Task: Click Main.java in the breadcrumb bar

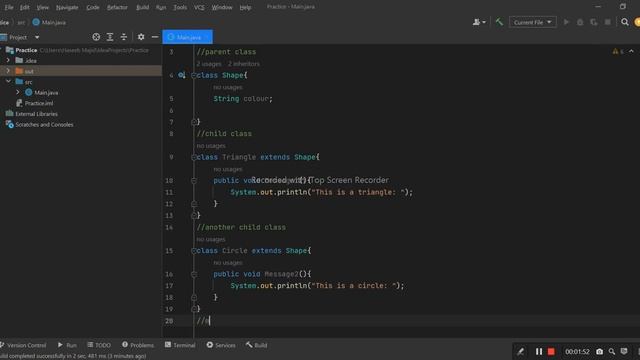Action: (49, 22)
